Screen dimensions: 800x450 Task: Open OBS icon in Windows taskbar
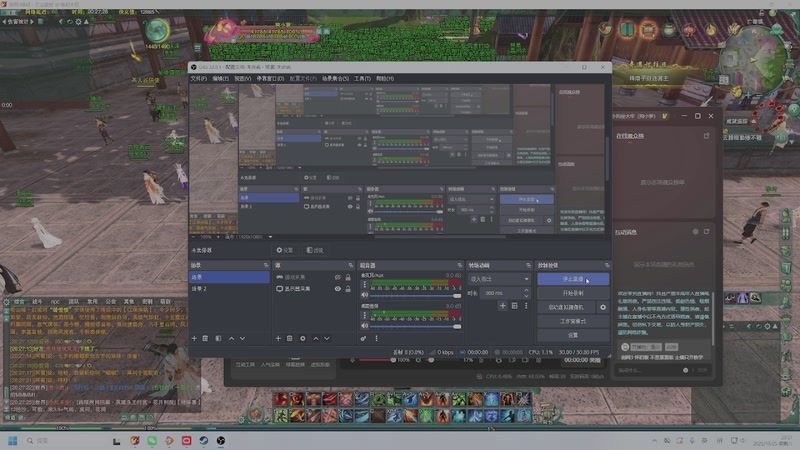tap(220, 440)
